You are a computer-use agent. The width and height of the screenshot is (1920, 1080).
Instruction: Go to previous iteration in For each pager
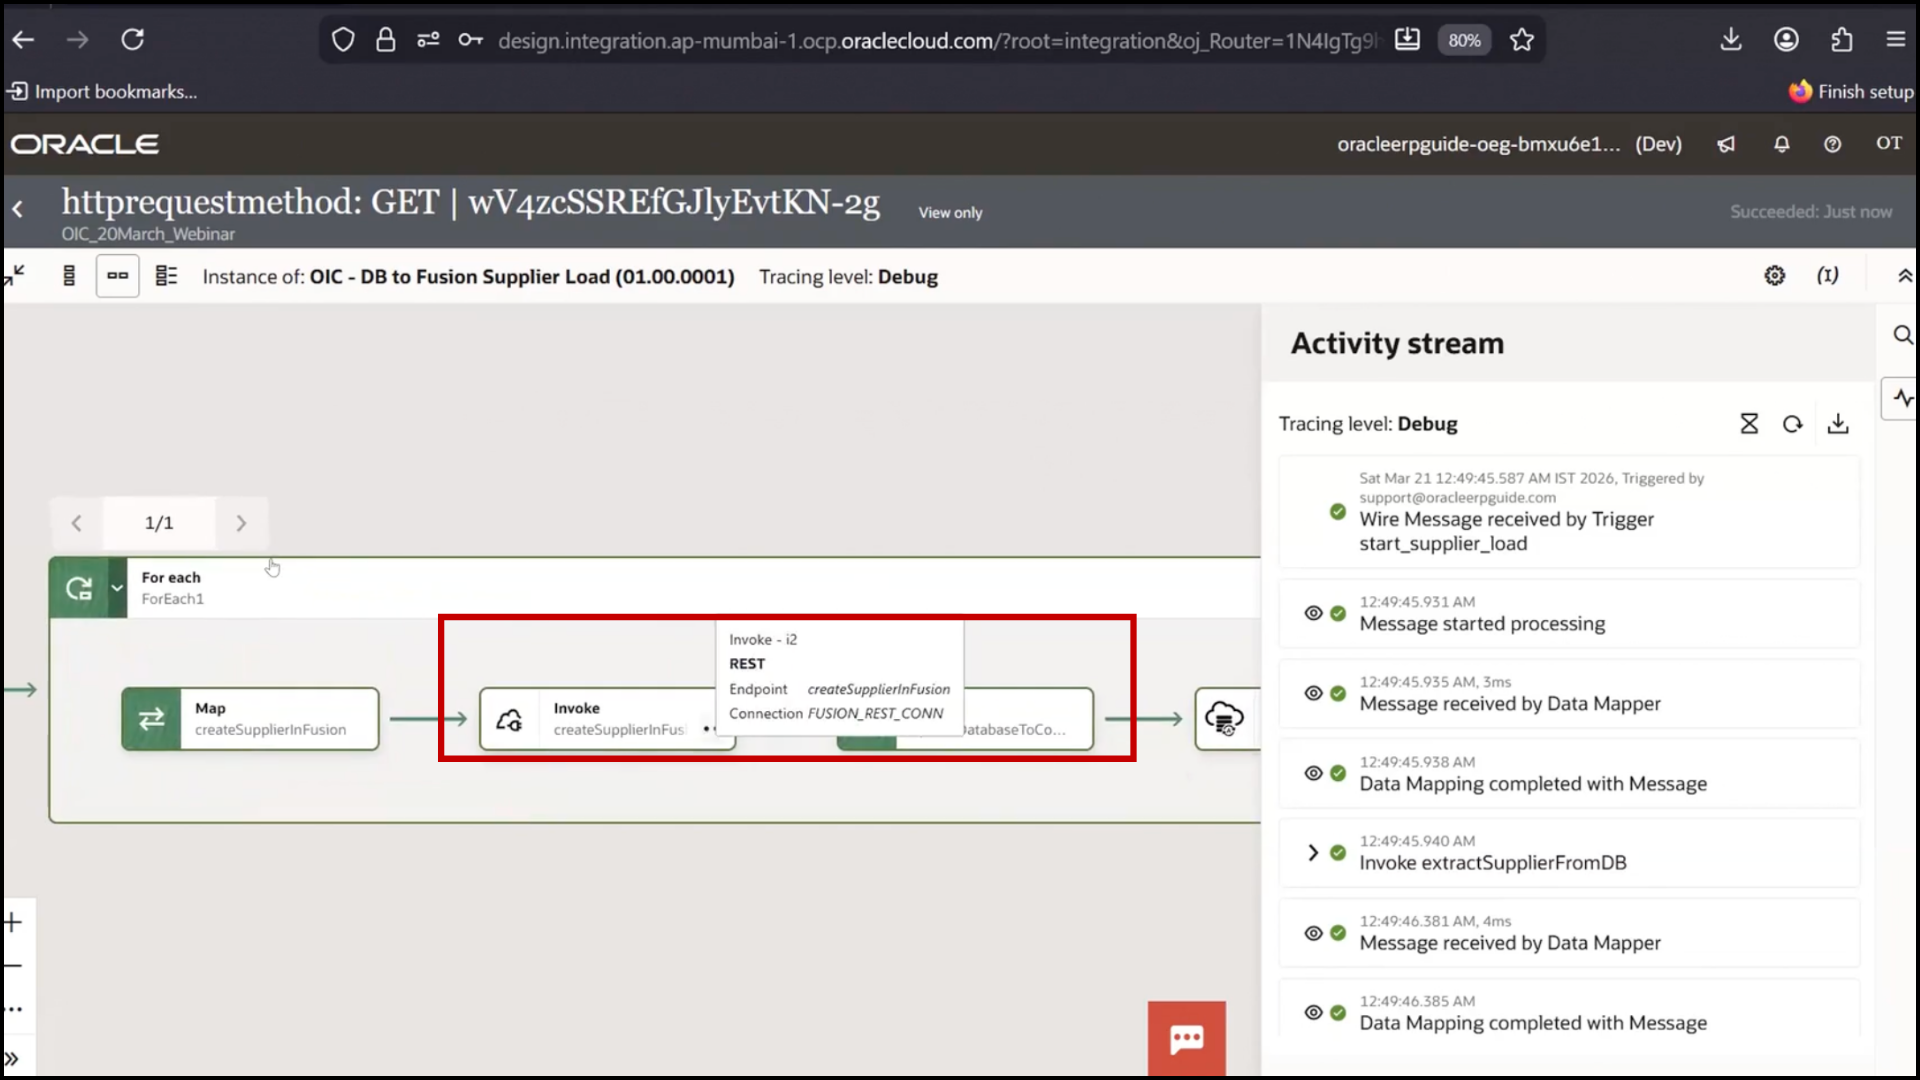pos(77,523)
